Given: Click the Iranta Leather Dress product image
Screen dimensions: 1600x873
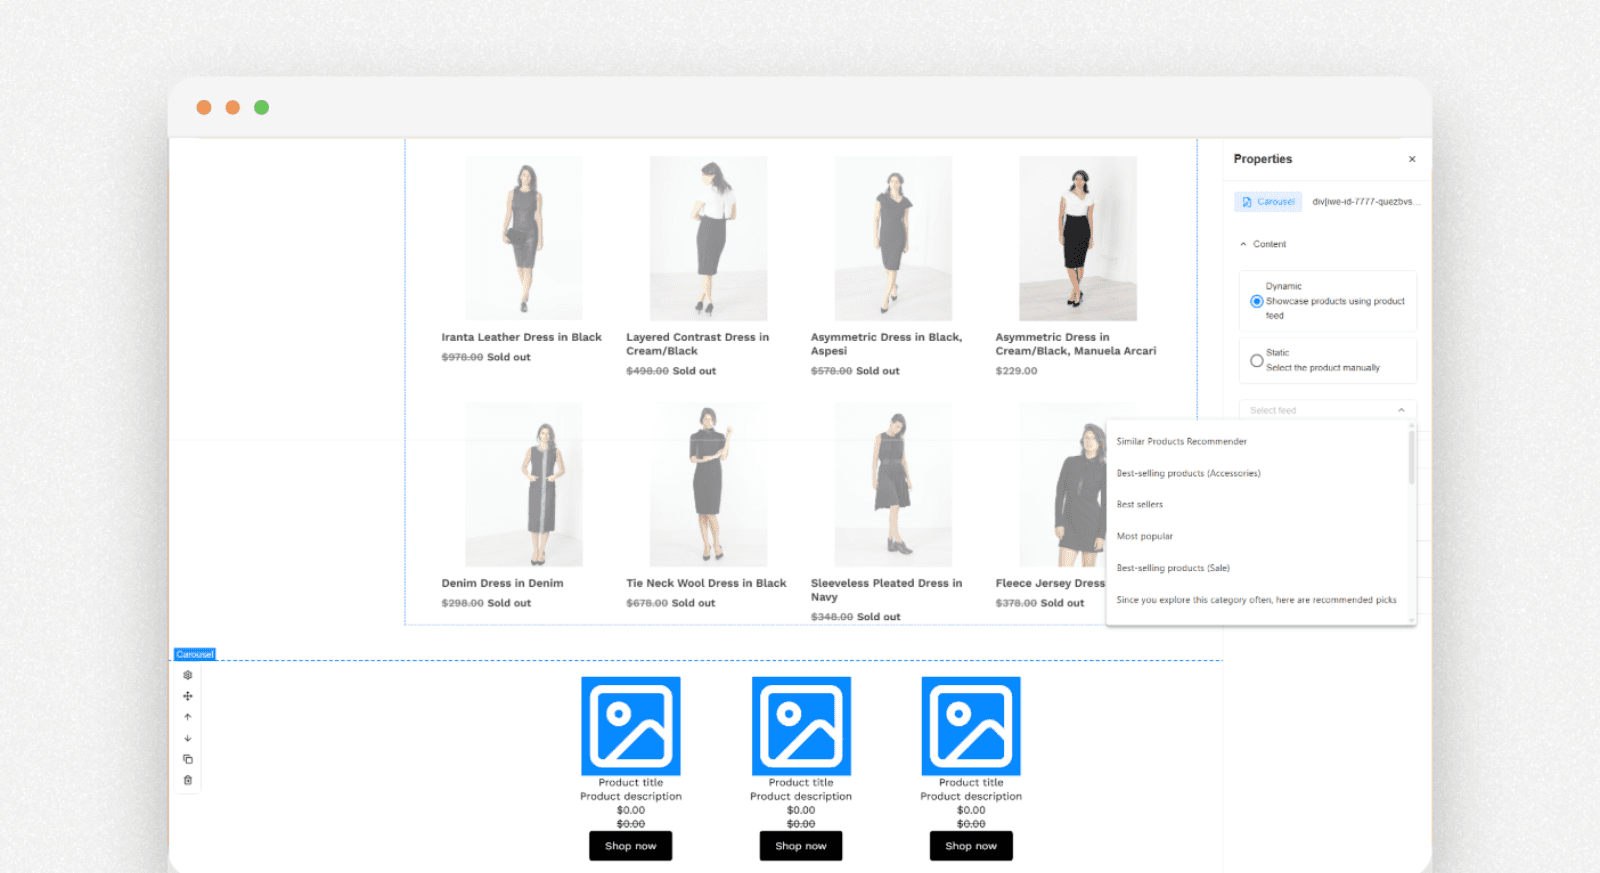Looking at the screenshot, I should point(523,238).
